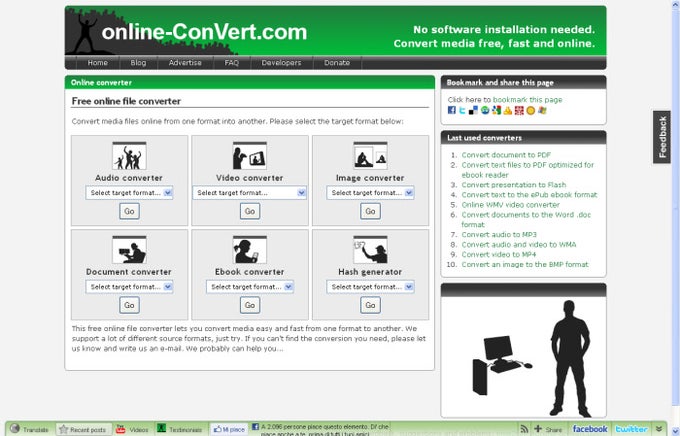Open 'Convert documents to the Word .doc format'
Image resolution: width=680 pixels, height=436 pixels.
click(526, 220)
